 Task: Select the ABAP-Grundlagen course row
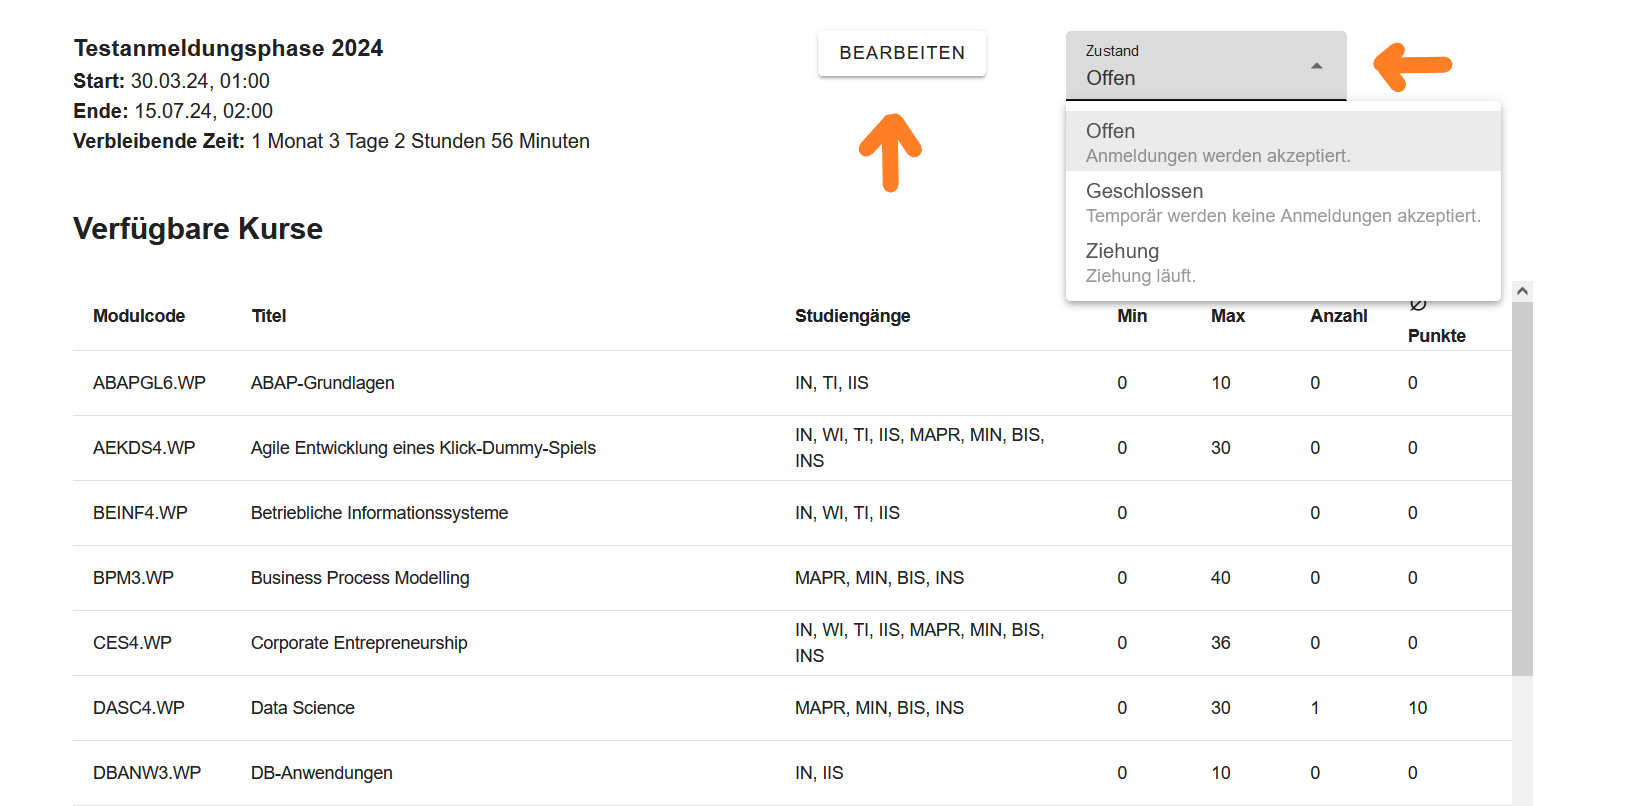click(322, 383)
